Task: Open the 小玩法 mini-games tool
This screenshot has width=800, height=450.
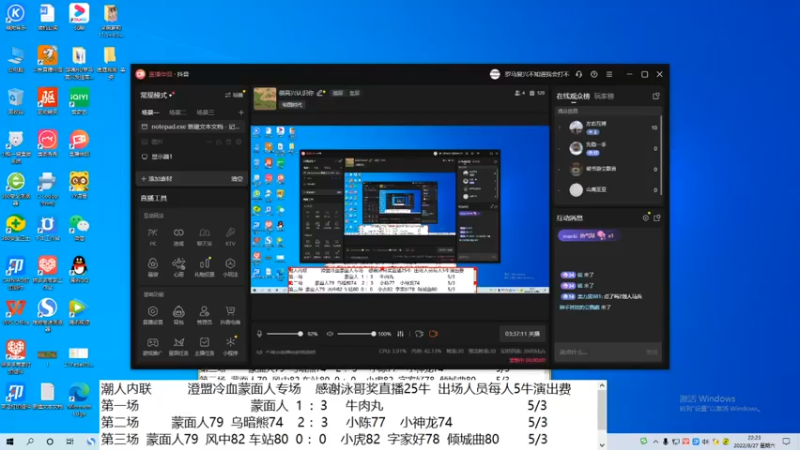Action: tap(230, 267)
